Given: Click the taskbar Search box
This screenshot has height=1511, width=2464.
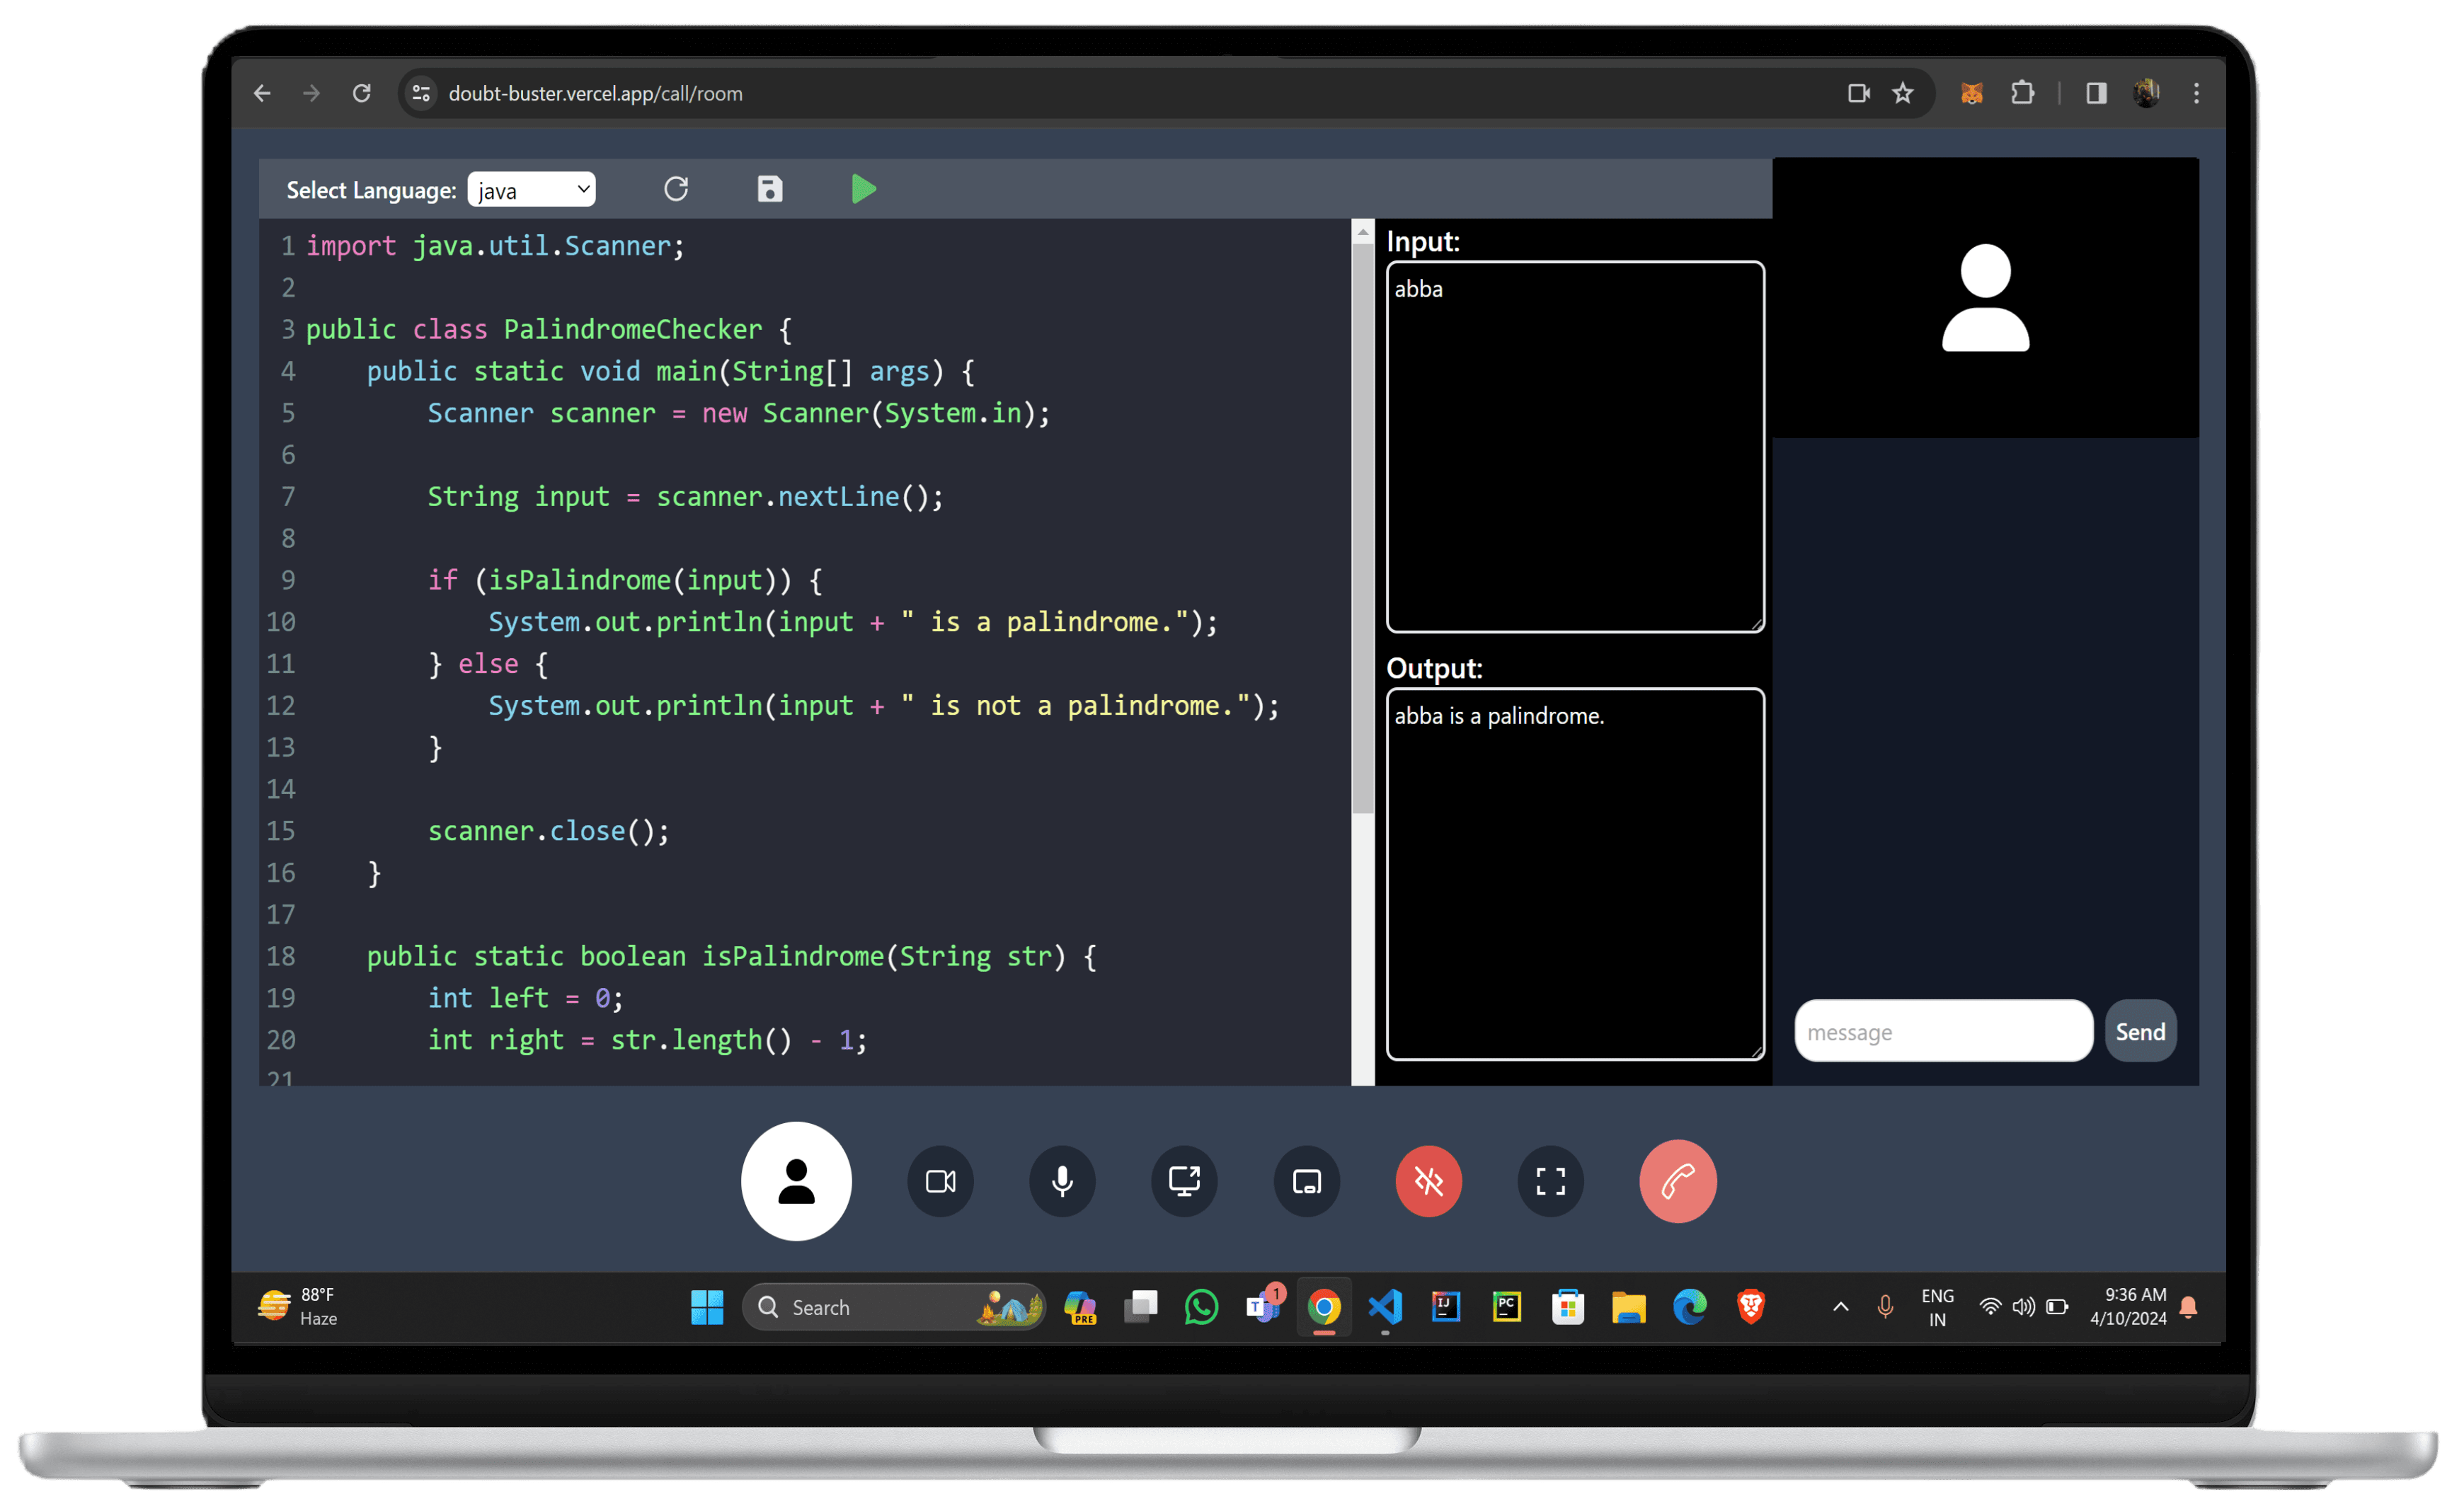Looking at the screenshot, I should [894, 1307].
